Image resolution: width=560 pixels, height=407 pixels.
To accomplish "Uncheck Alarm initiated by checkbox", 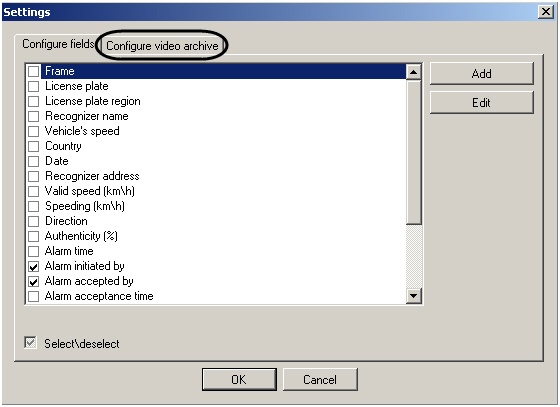I will [34, 266].
